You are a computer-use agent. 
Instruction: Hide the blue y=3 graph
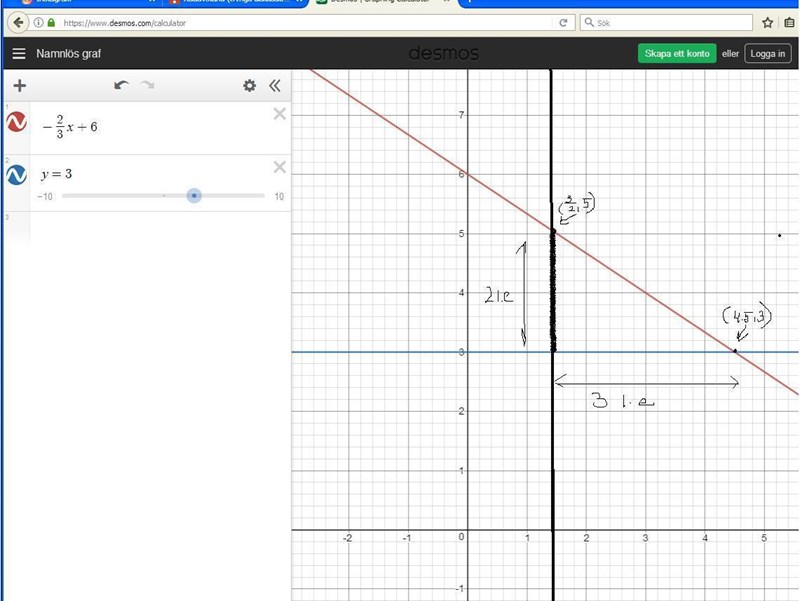tap(16, 176)
